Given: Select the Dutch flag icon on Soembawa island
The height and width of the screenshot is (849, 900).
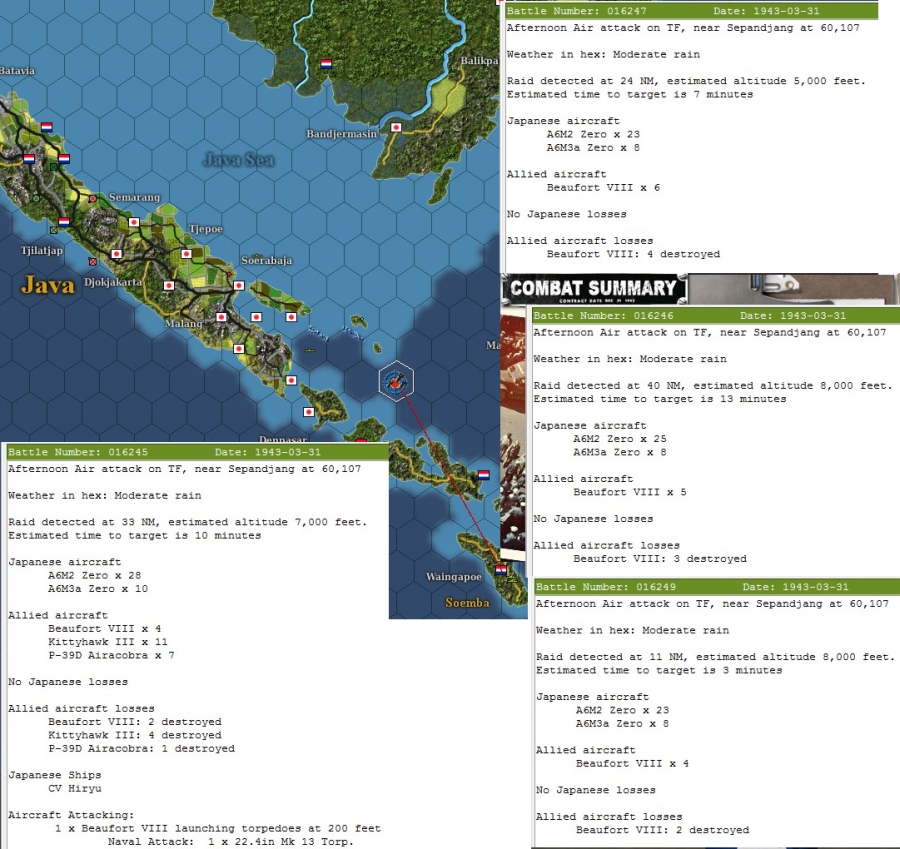Looking at the screenshot, I should click(483, 476).
